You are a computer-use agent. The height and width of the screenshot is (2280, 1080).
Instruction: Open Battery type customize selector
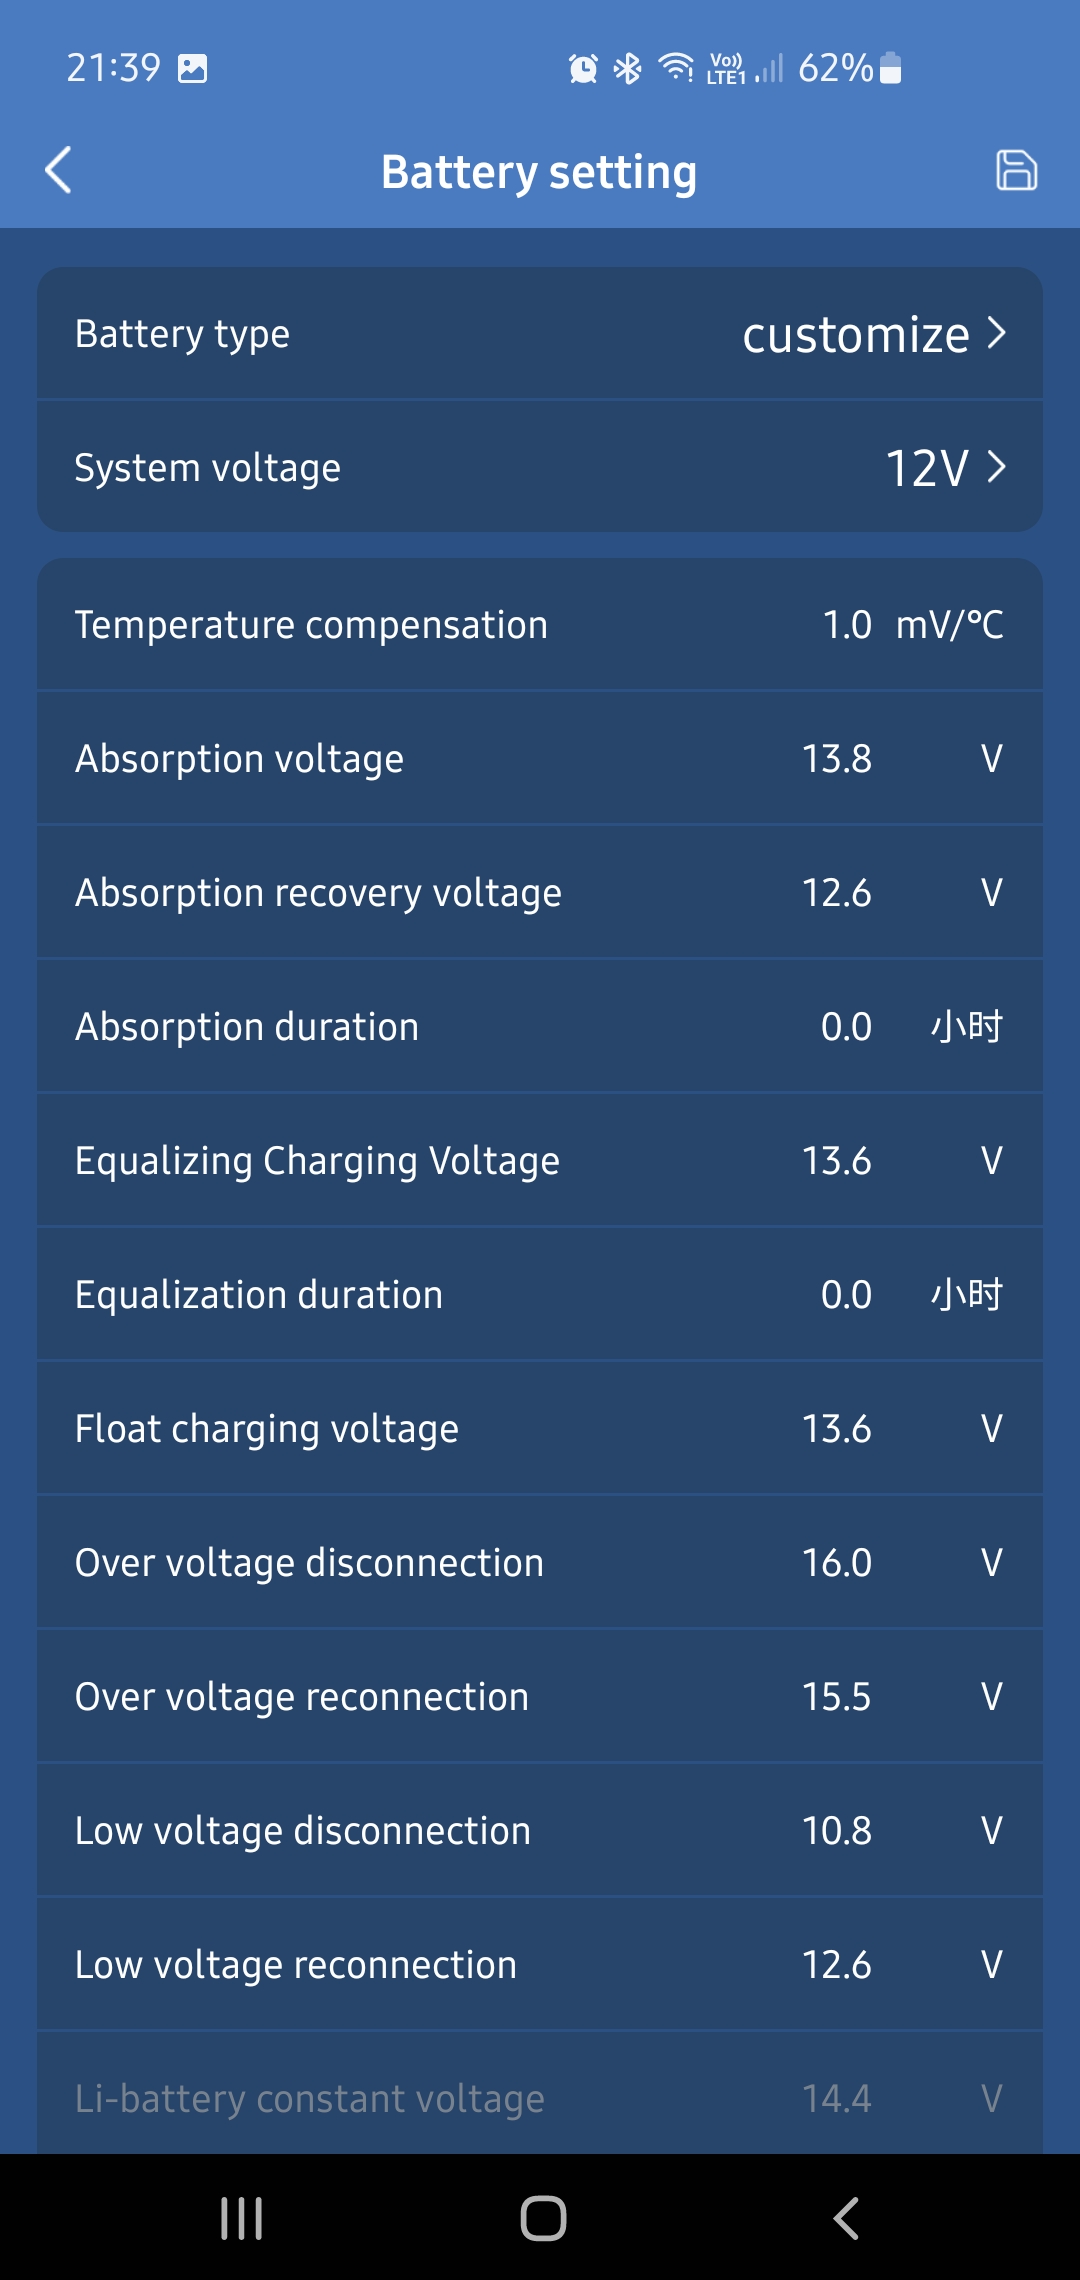click(x=856, y=334)
